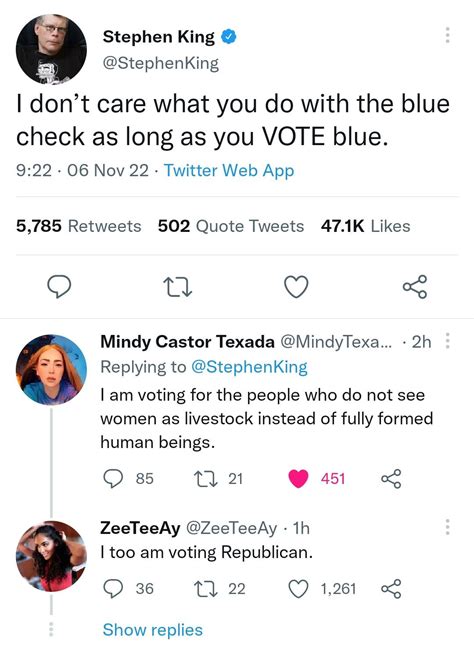Open more options on Mindy Castor Texada's reply
The height and width of the screenshot is (651, 474).
click(447, 340)
